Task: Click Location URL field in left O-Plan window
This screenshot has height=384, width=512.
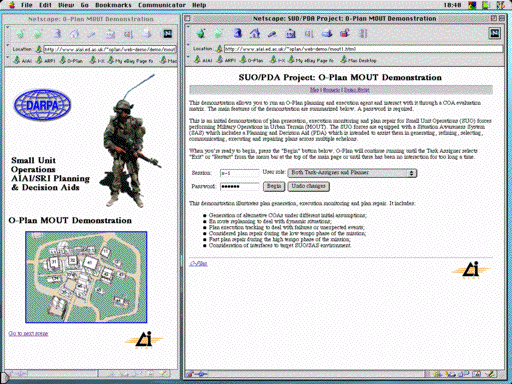Action: pos(110,49)
